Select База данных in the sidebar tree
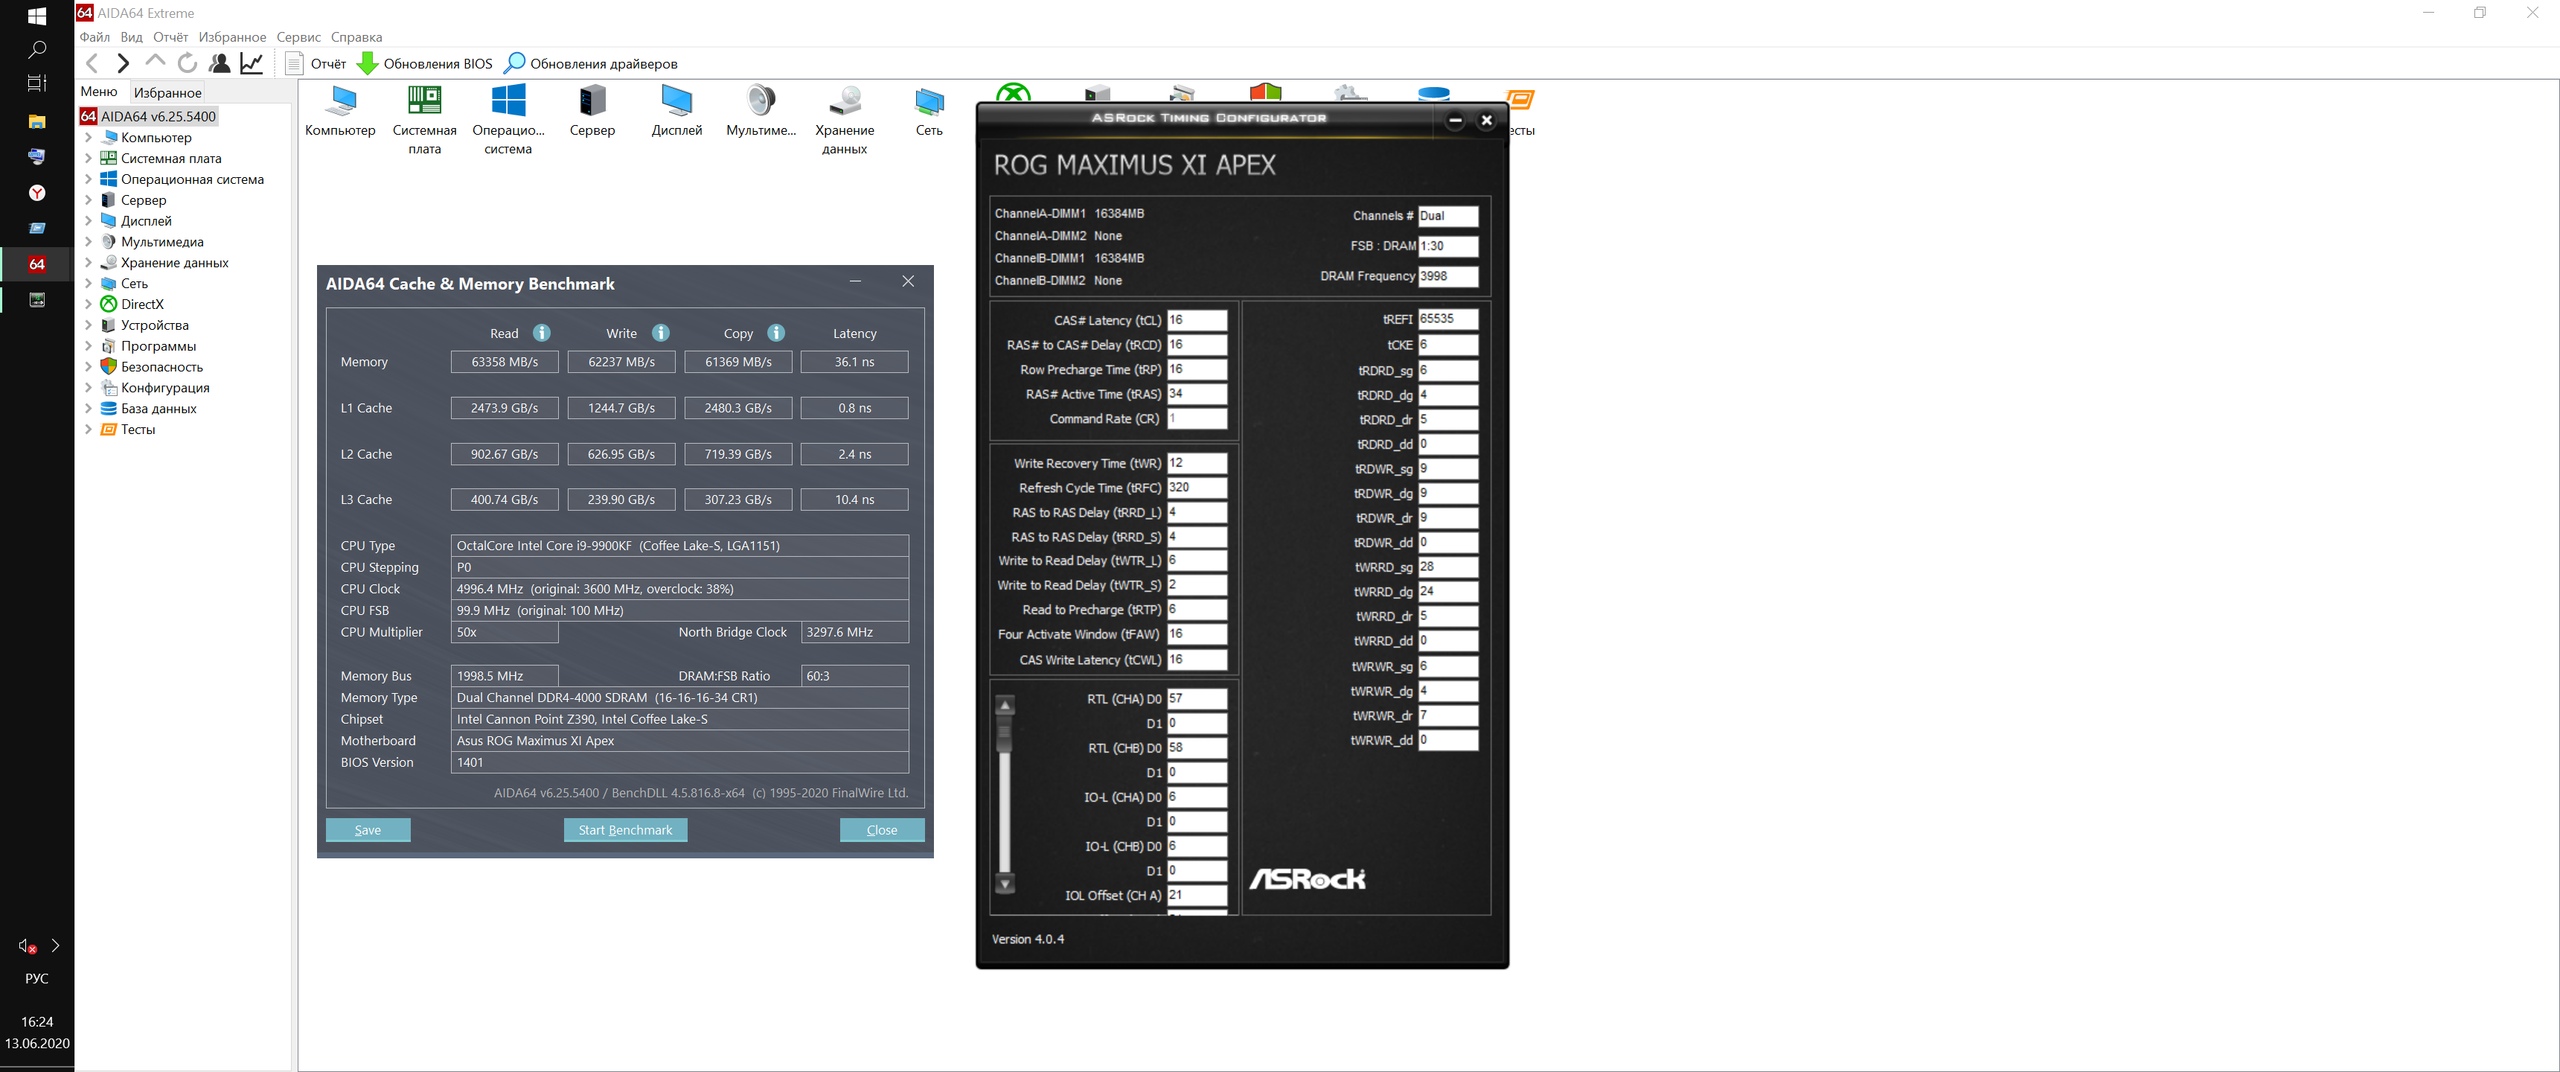 tap(158, 409)
